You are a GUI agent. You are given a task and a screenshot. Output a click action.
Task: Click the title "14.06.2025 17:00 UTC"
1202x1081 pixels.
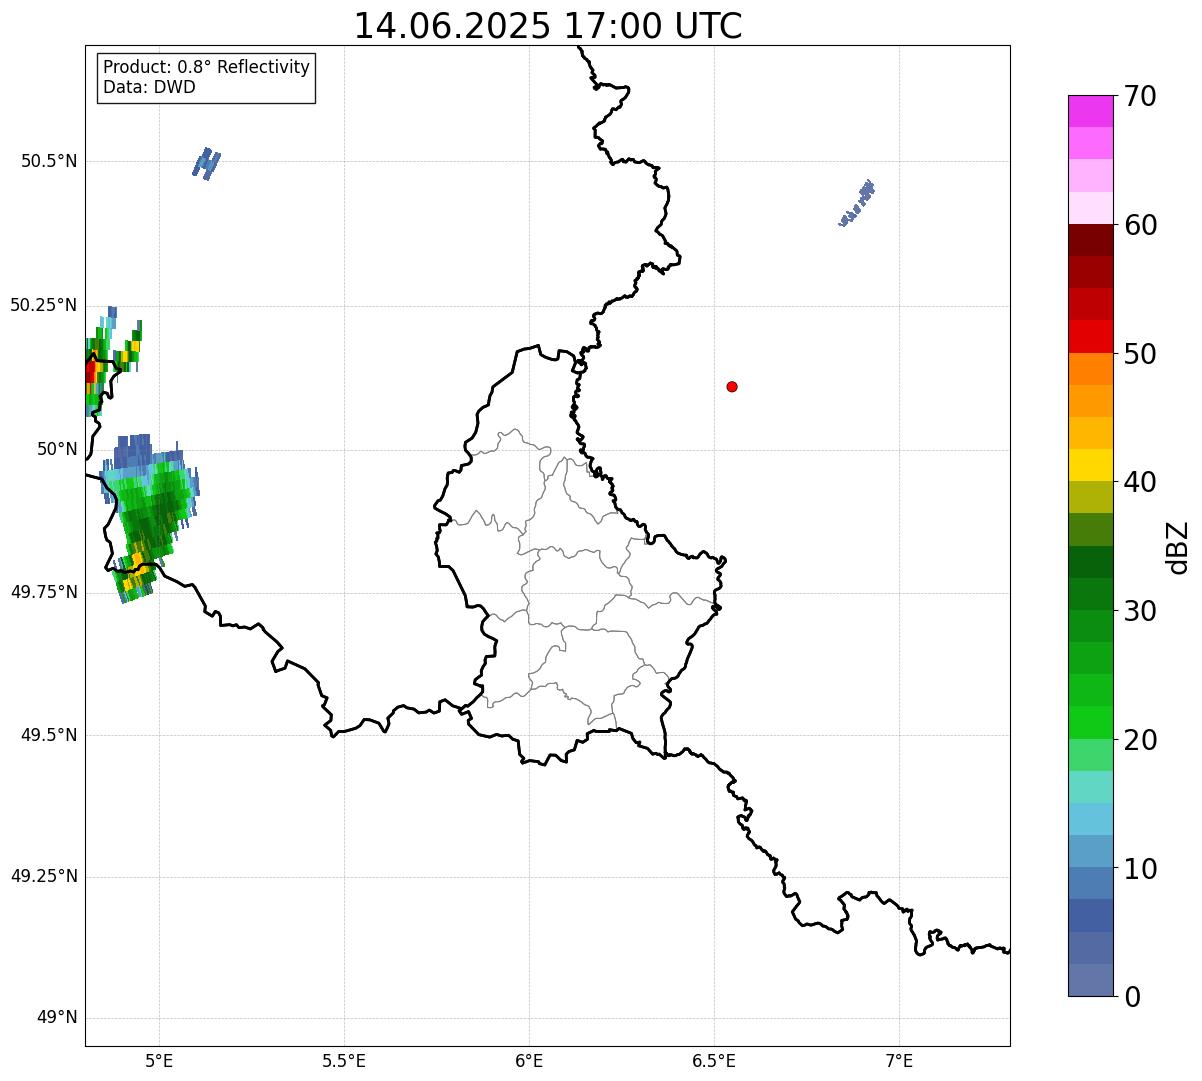pyautogui.click(x=548, y=25)
